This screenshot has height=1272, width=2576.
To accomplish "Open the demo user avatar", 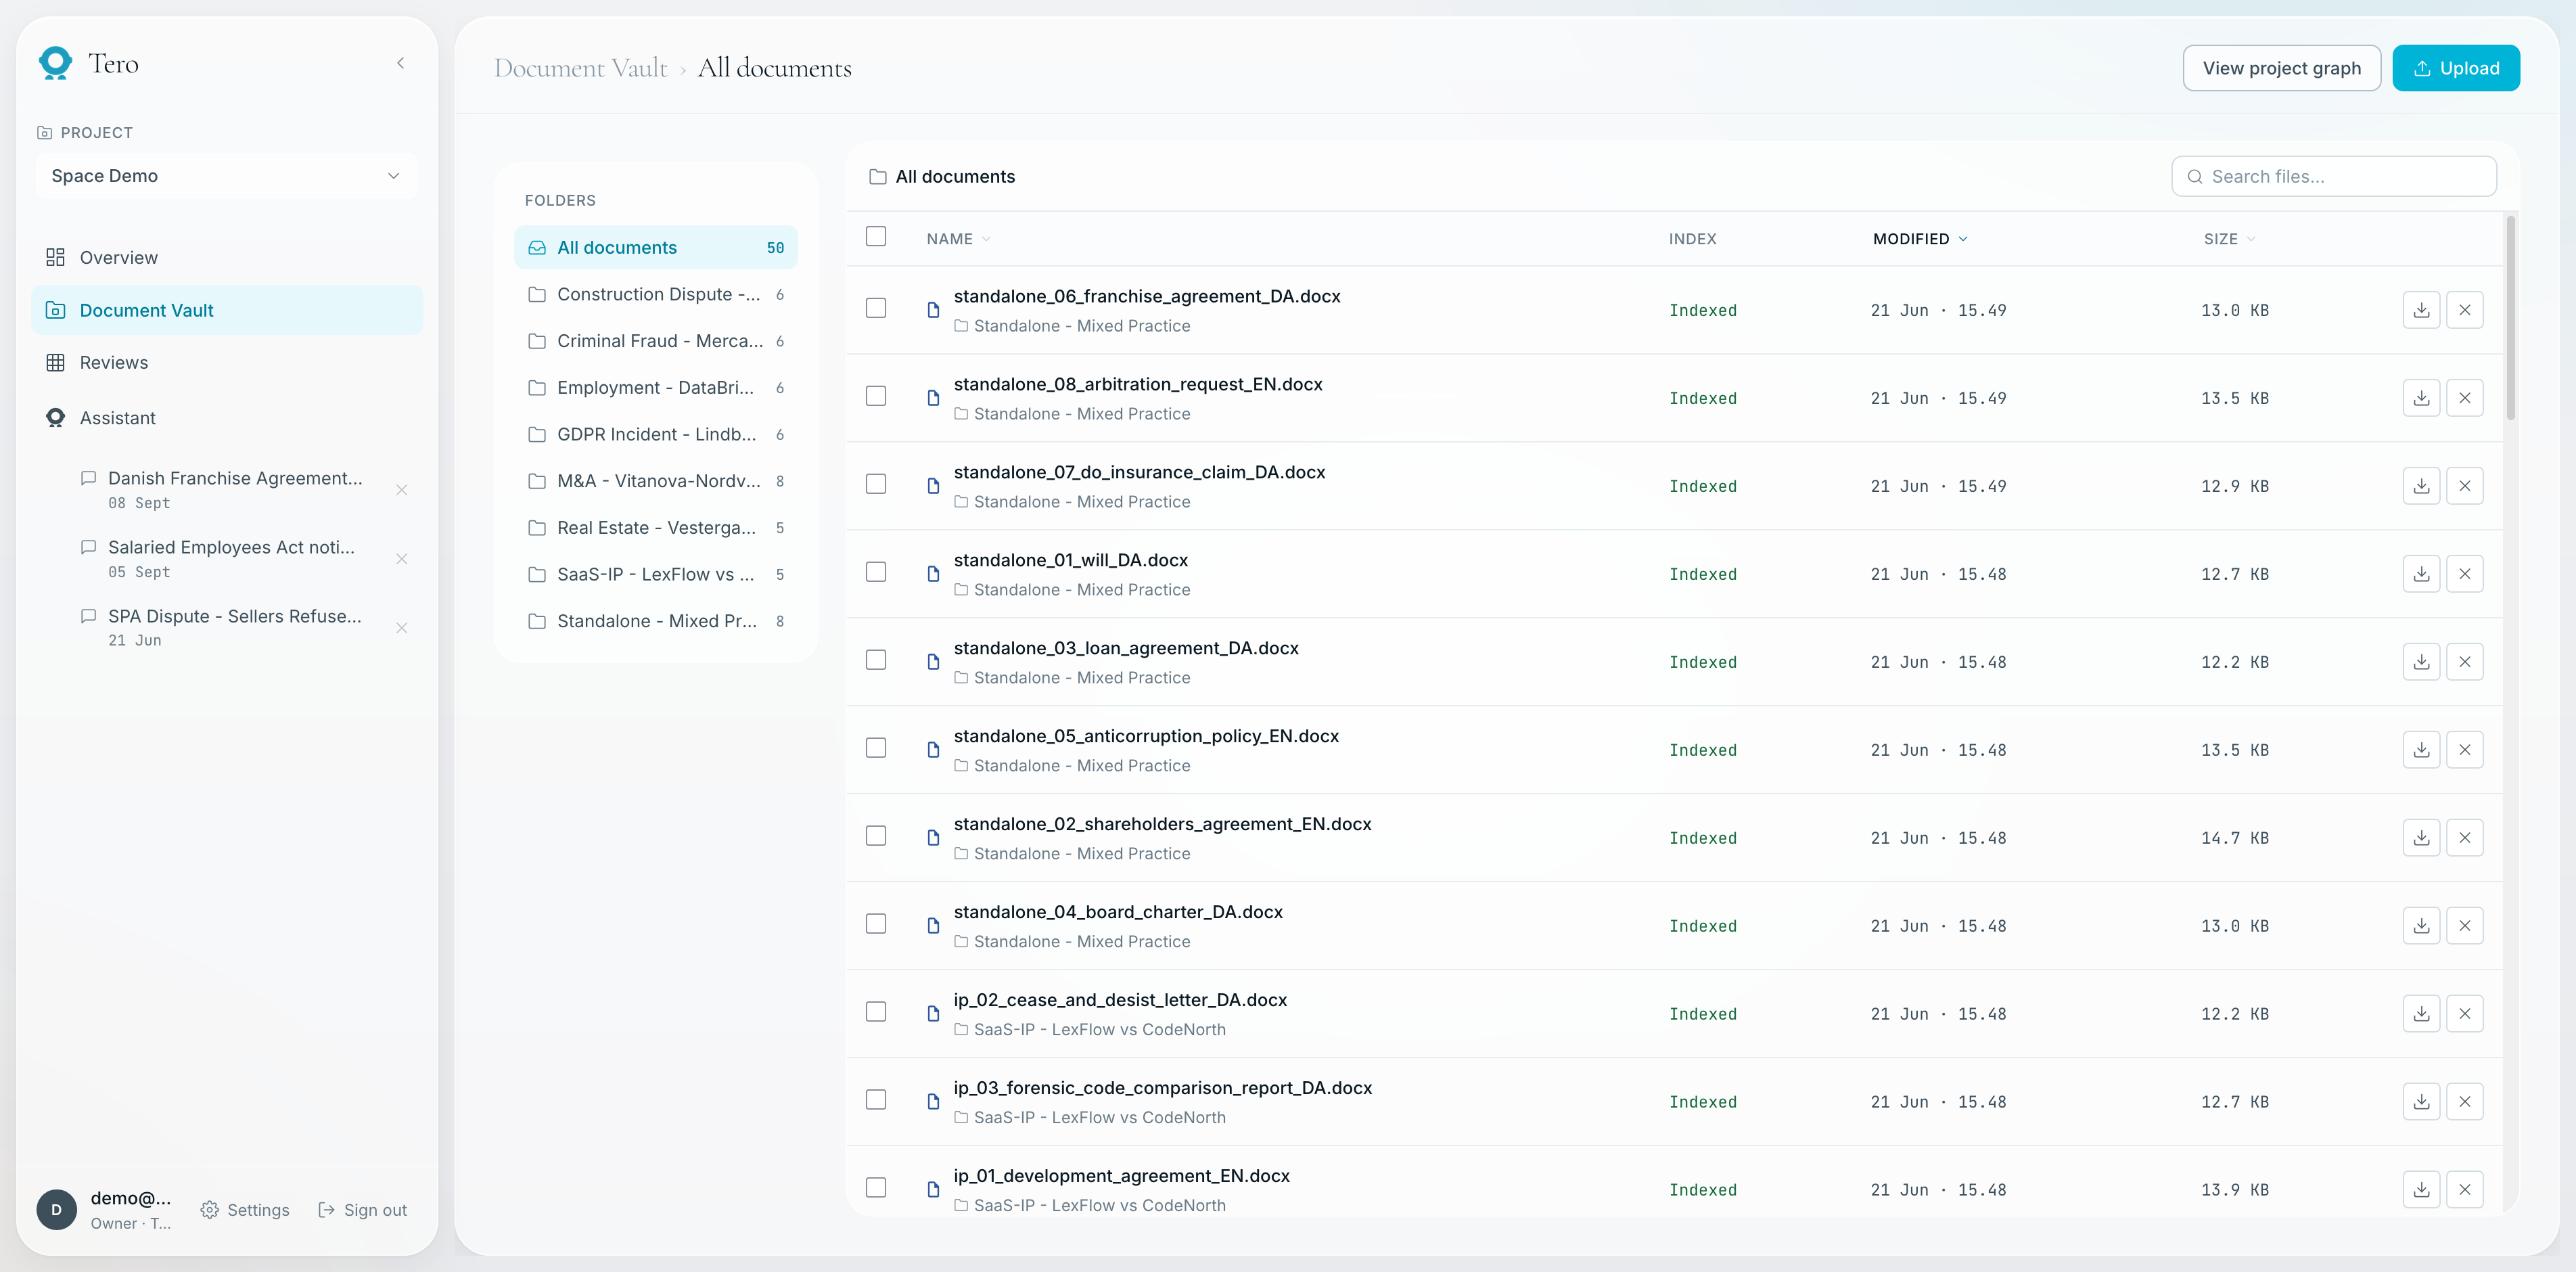I will click(x=56, y=1209).
